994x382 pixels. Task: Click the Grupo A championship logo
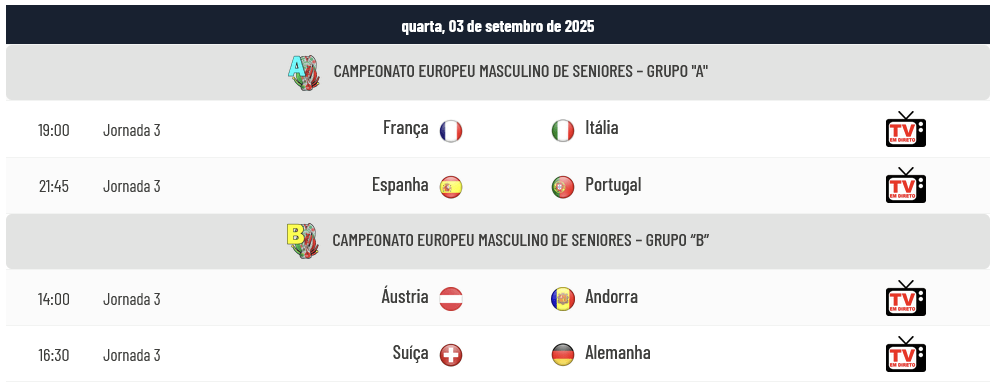[304, 73]
